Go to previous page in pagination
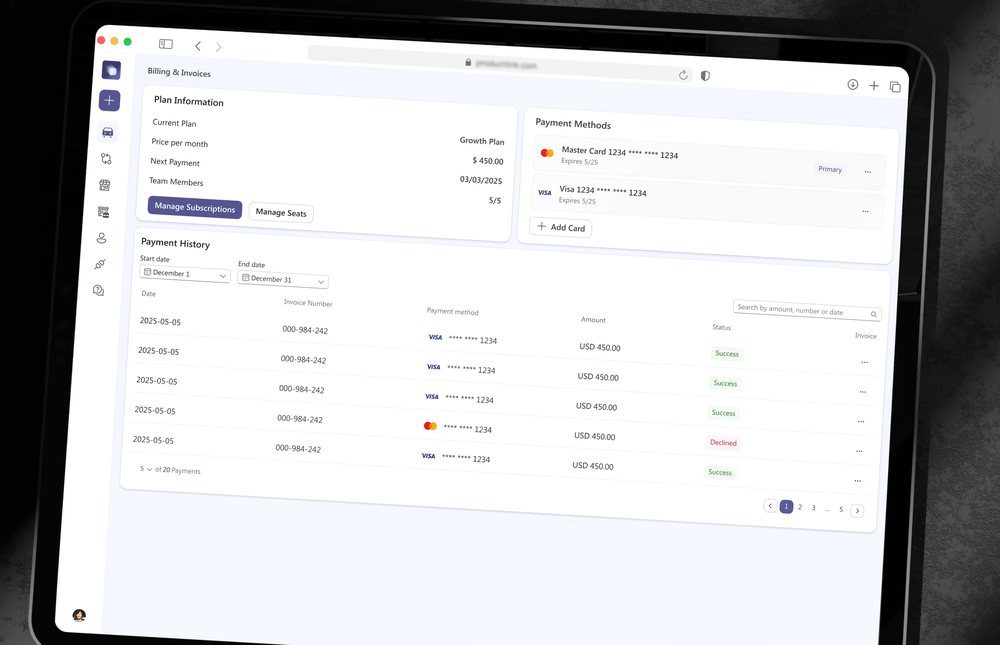Viewport: 1000px width, 645px height. tap(770, 505)
